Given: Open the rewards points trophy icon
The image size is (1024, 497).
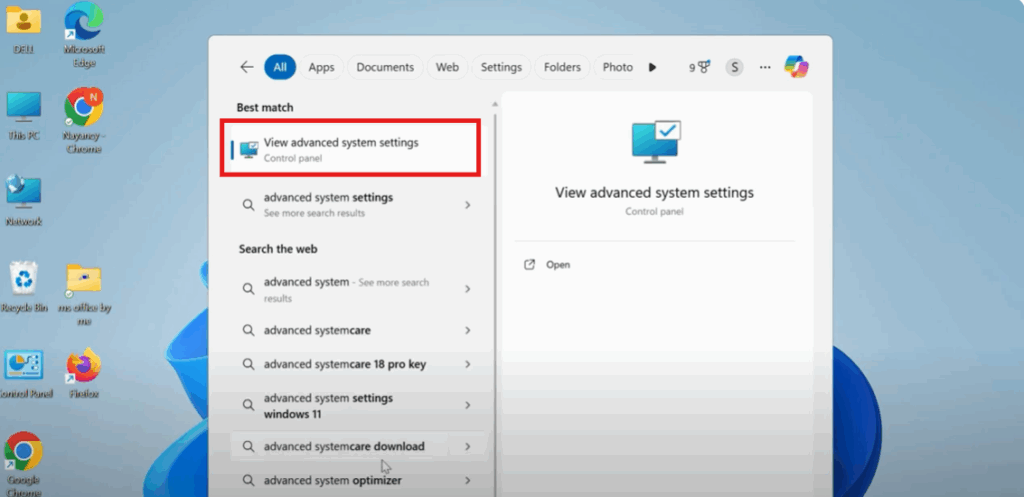Looking at the screenshot, I should pos(700,67).
